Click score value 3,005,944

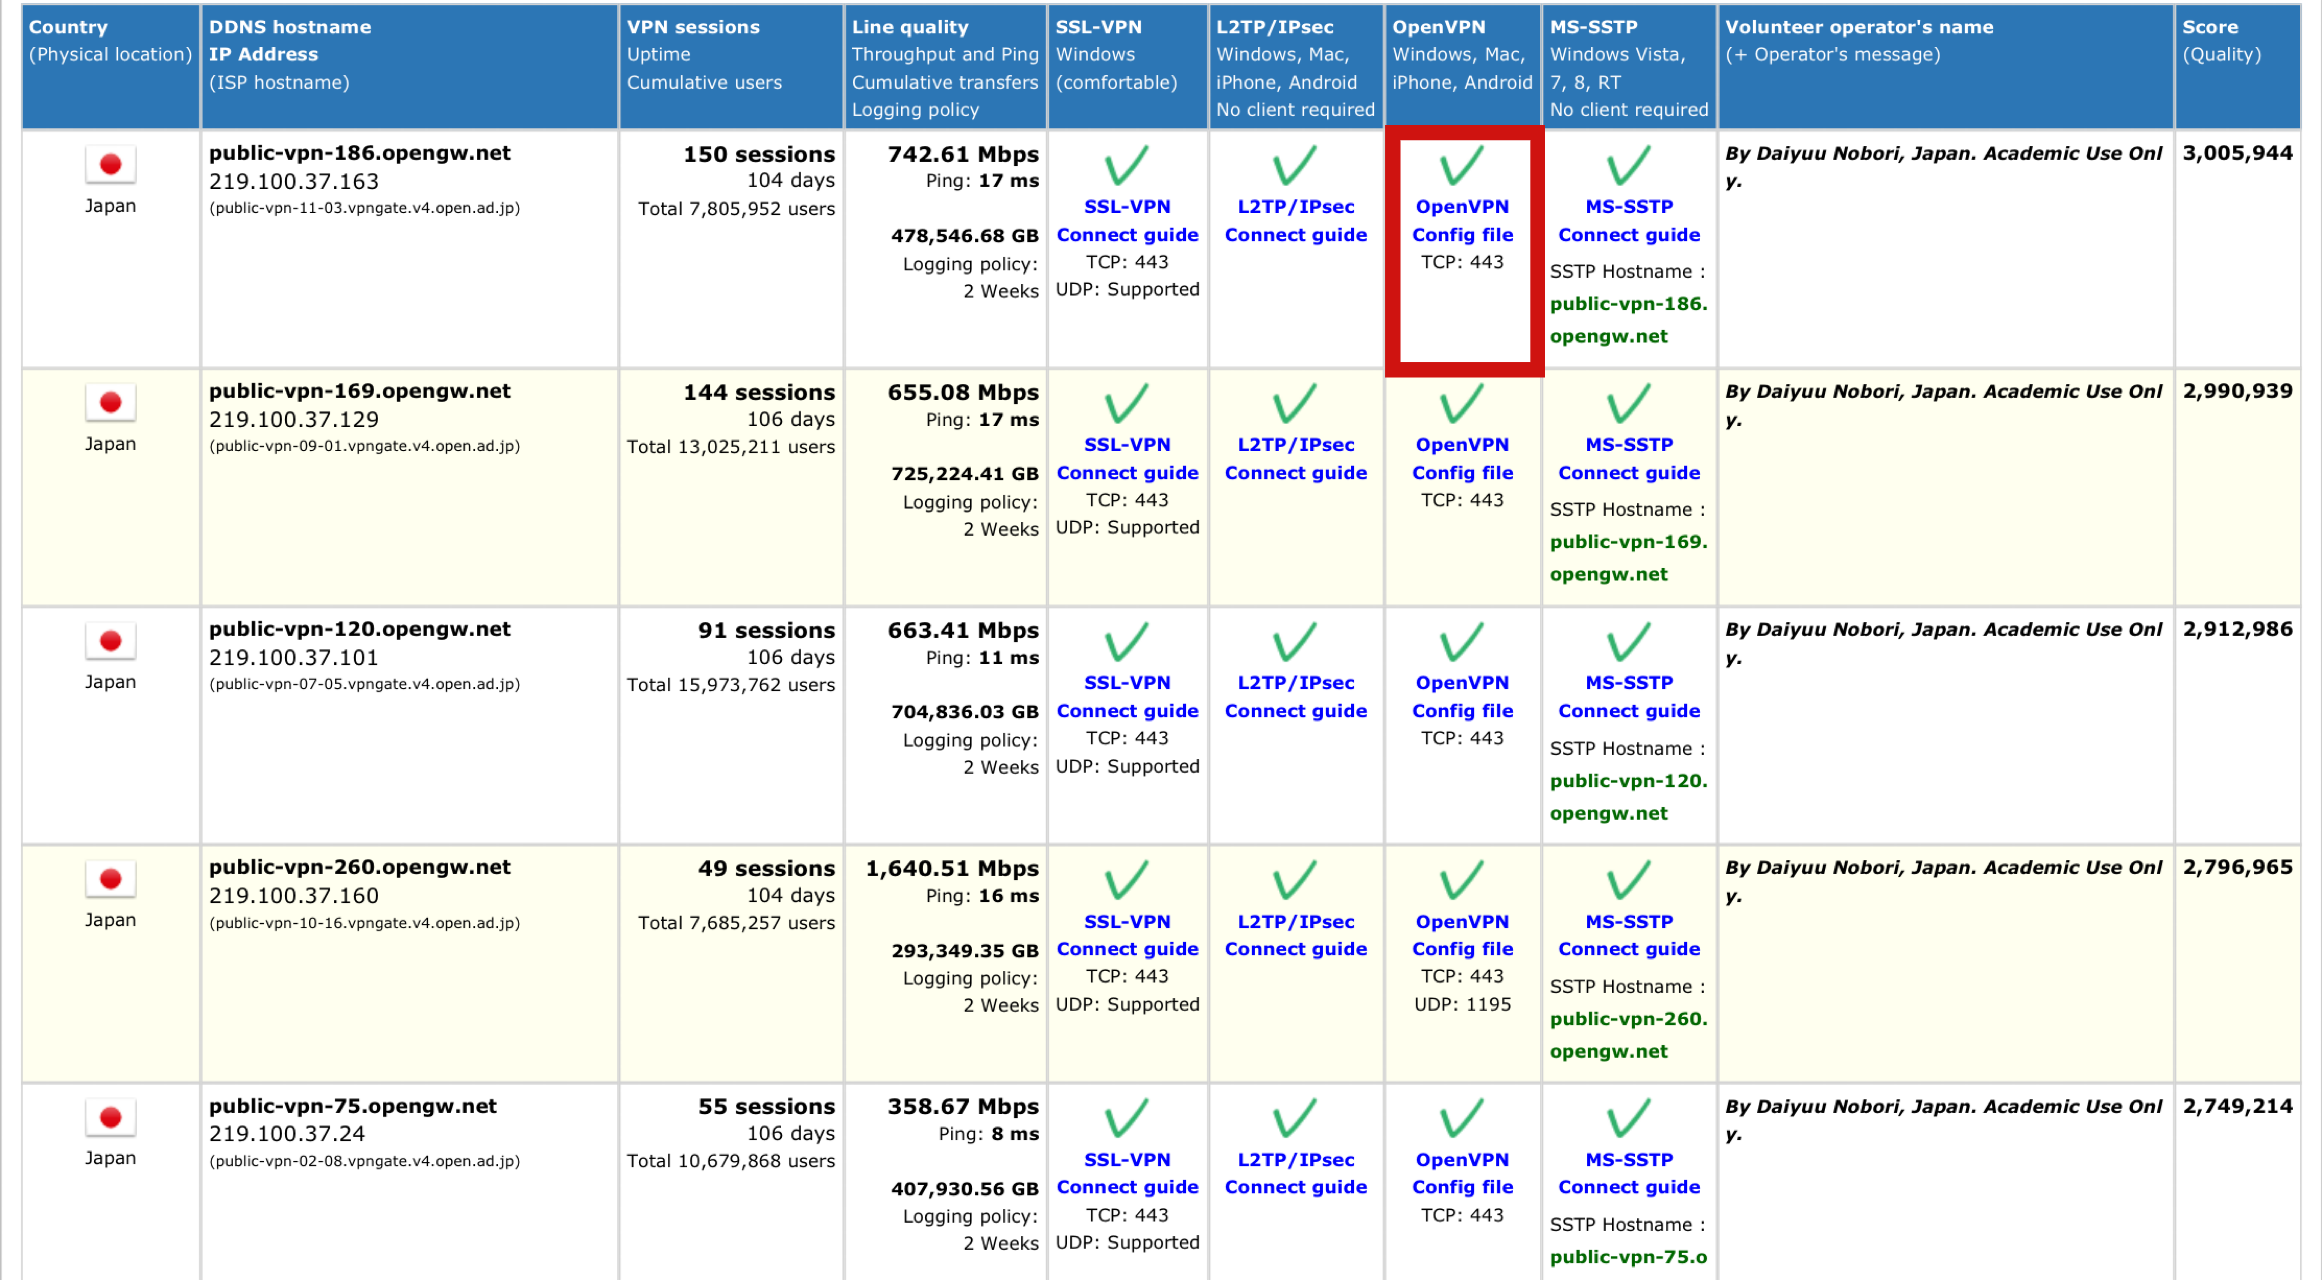(x=2237, y=153)
